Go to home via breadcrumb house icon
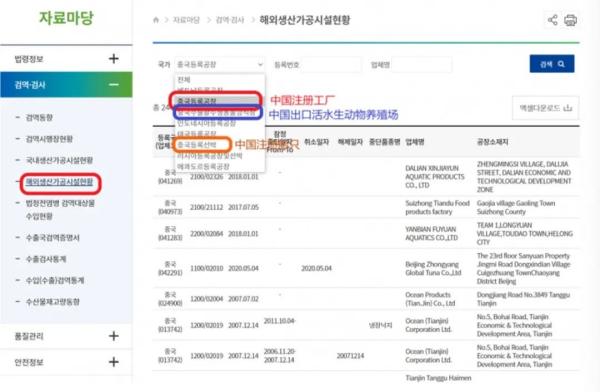 point(156,20)
